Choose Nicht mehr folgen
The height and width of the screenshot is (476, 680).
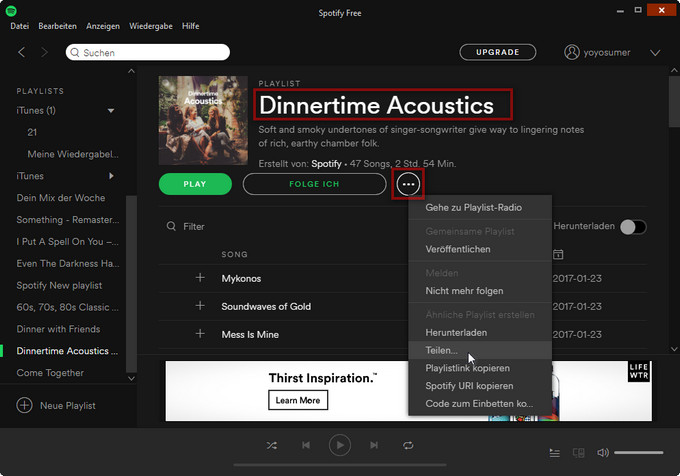point(480,291)
